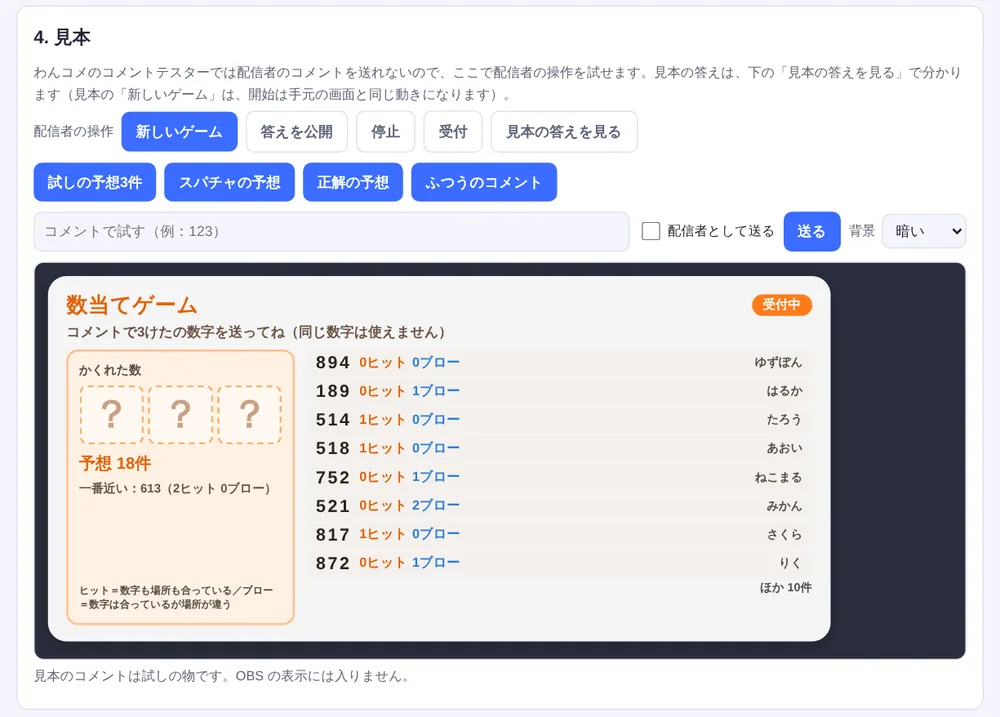Screen dimensions: 1000x717
Task: Send 試しの予想3件 sample guesses
Action: click(94, 182)
